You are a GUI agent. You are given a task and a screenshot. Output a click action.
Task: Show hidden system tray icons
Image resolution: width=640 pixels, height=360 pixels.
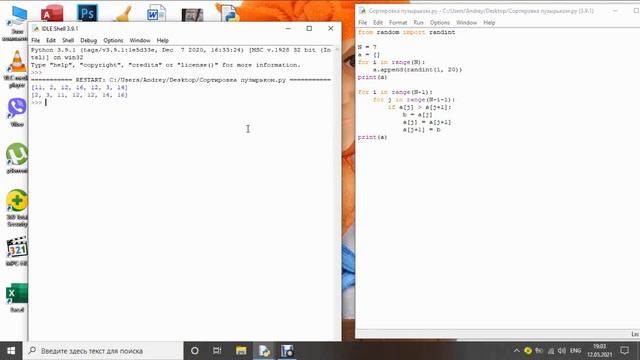[516, 351]
